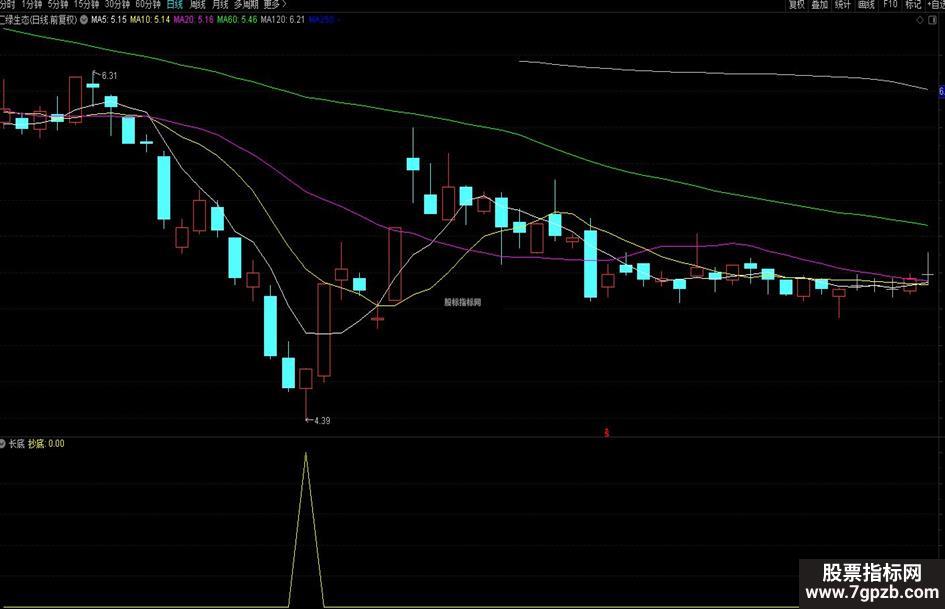Click the 长底 indicator name
The height and width of the screenshot is (609, 945).
click(16, 444)
